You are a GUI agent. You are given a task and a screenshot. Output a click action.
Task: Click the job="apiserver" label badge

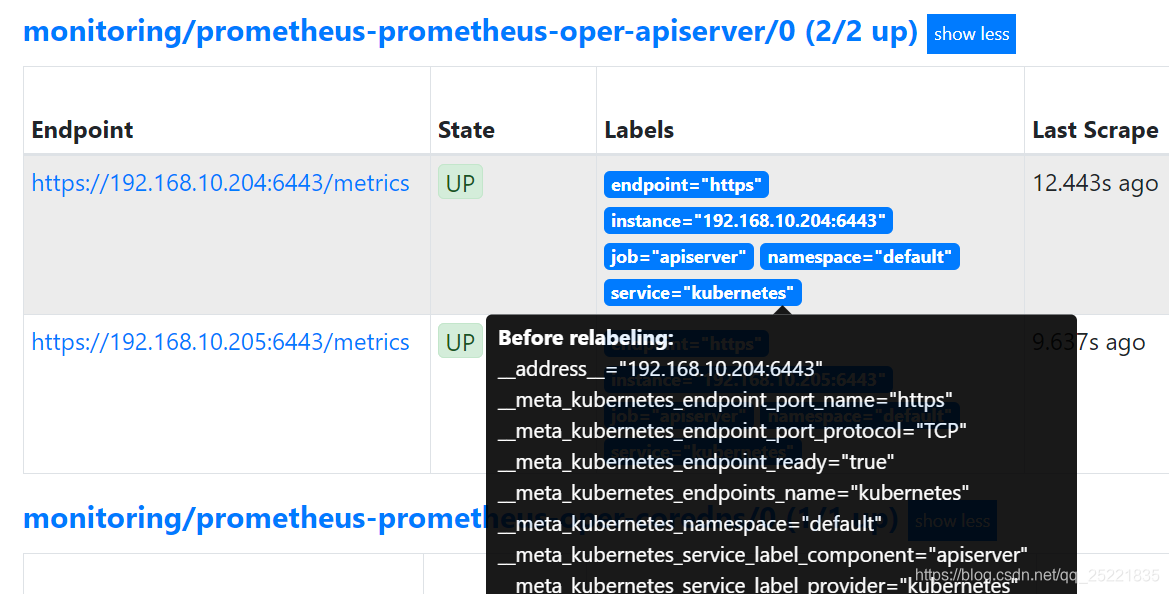678,256
